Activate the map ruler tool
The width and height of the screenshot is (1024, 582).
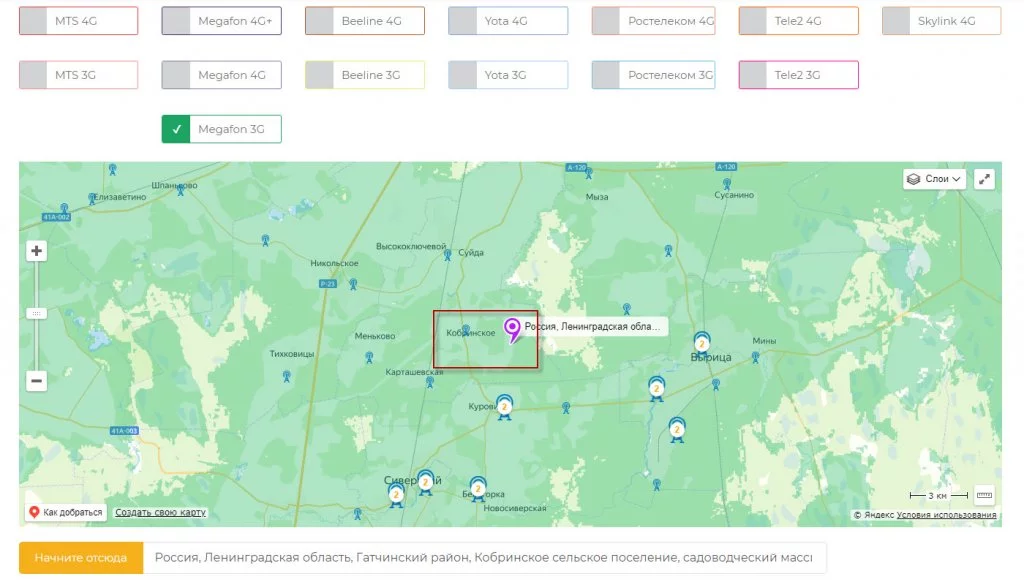pyautogui.click(x=984, y=495)
